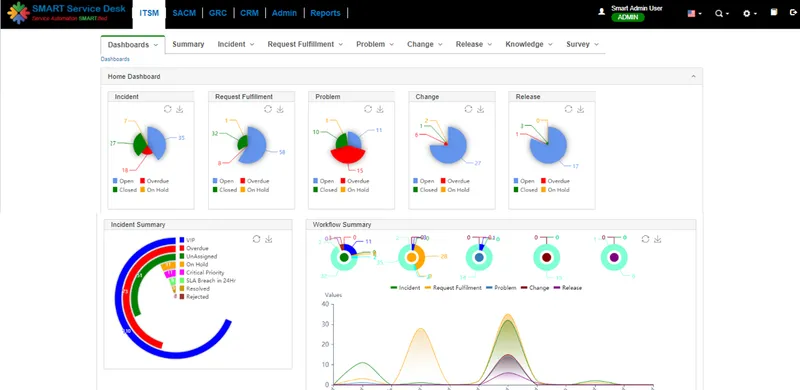Image resolution: width=800 pixels, height=390 pixels.
Task: Download the Problem pie chart
Action: [380, 109]
